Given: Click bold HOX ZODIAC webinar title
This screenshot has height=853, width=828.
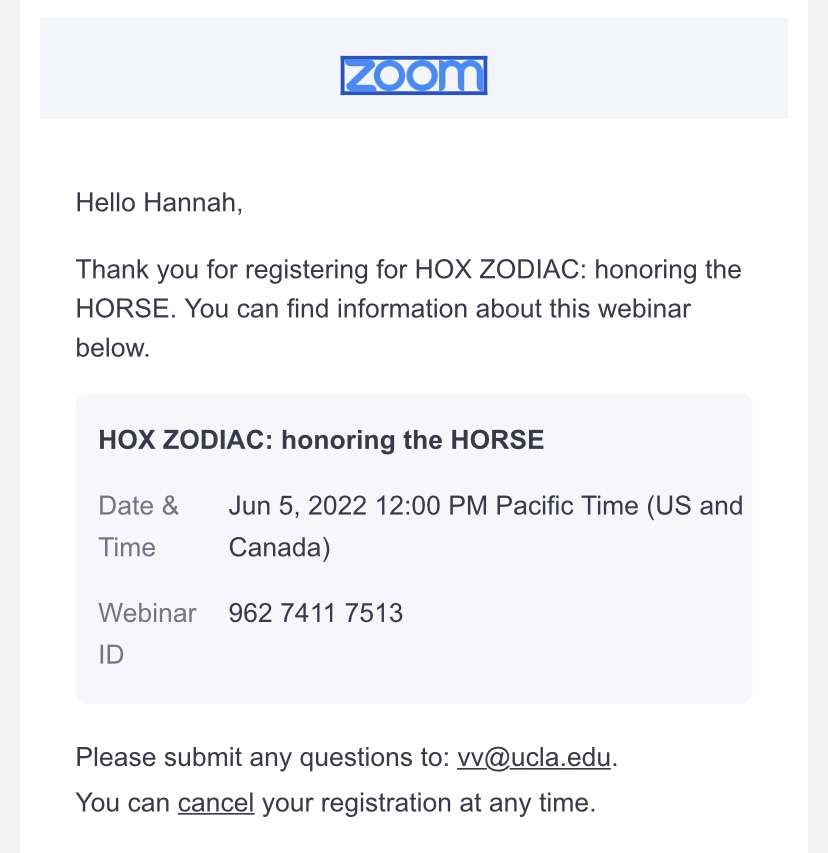Looking at the screenshot, I should point(321,440).
